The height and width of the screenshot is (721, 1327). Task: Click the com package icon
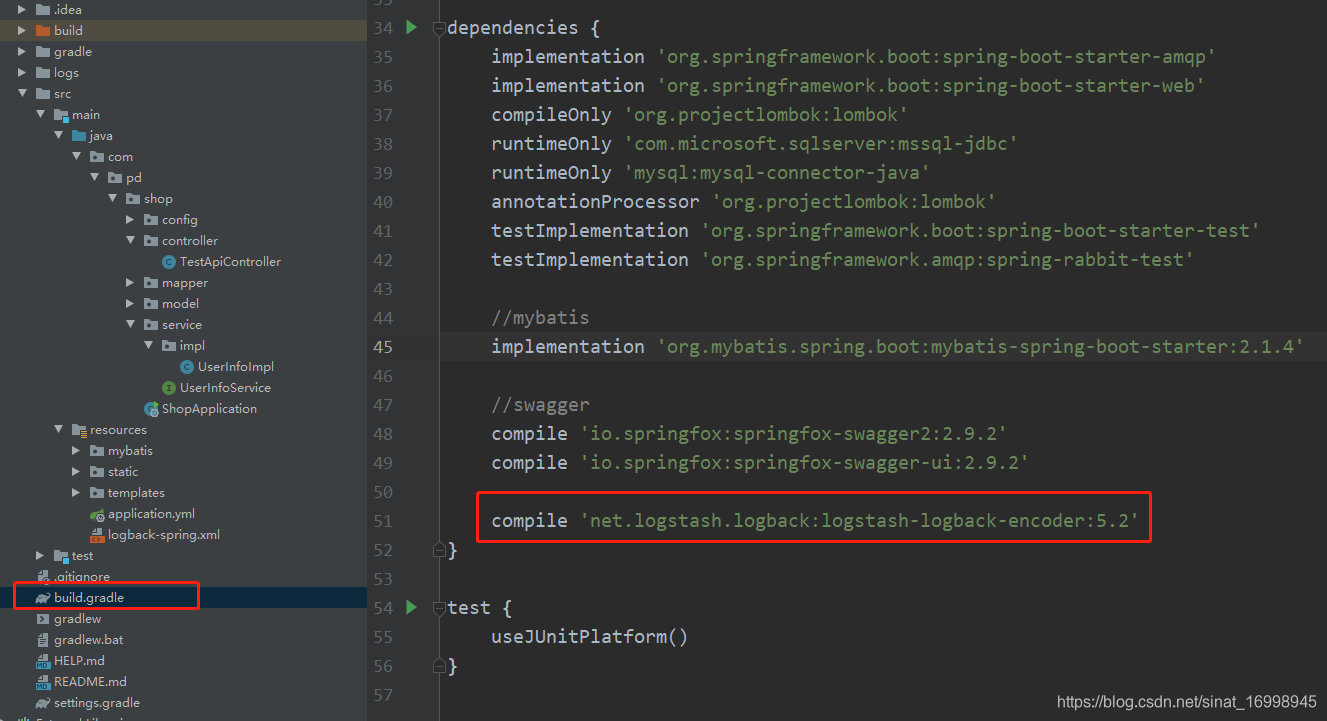coord(97,156)
